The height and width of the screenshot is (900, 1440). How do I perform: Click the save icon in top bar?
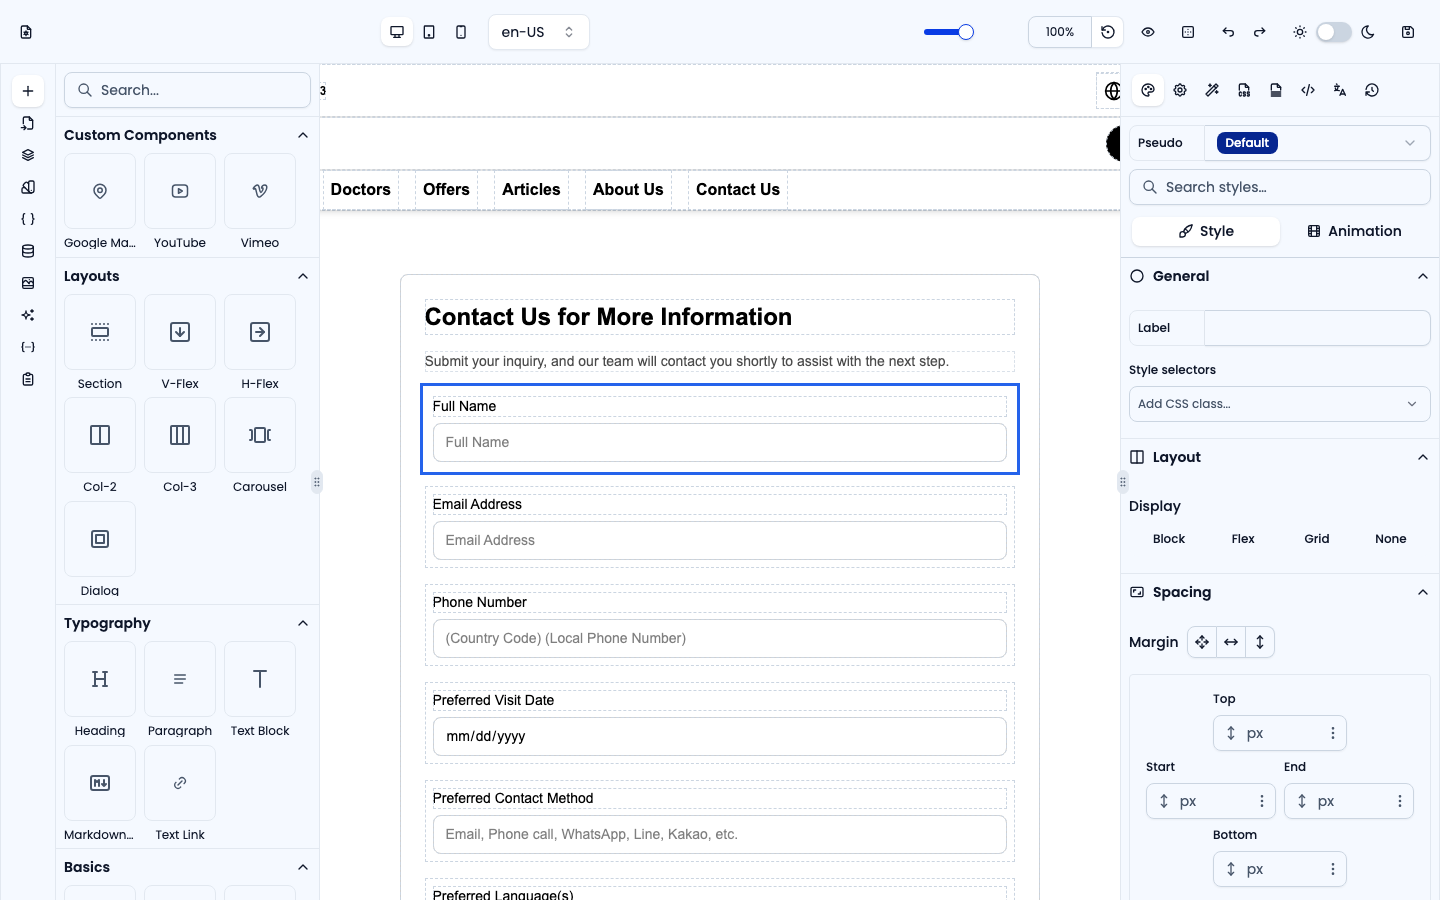(x=1408, y=32)
